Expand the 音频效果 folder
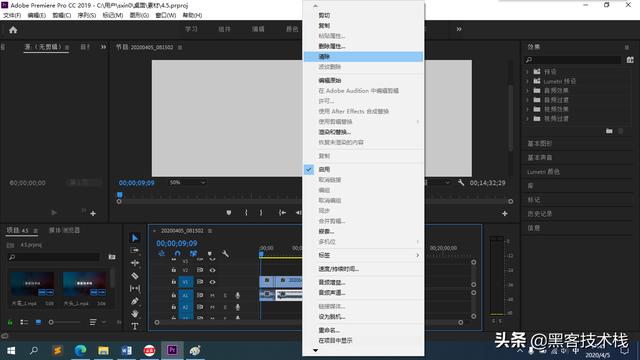 point(527,90)
